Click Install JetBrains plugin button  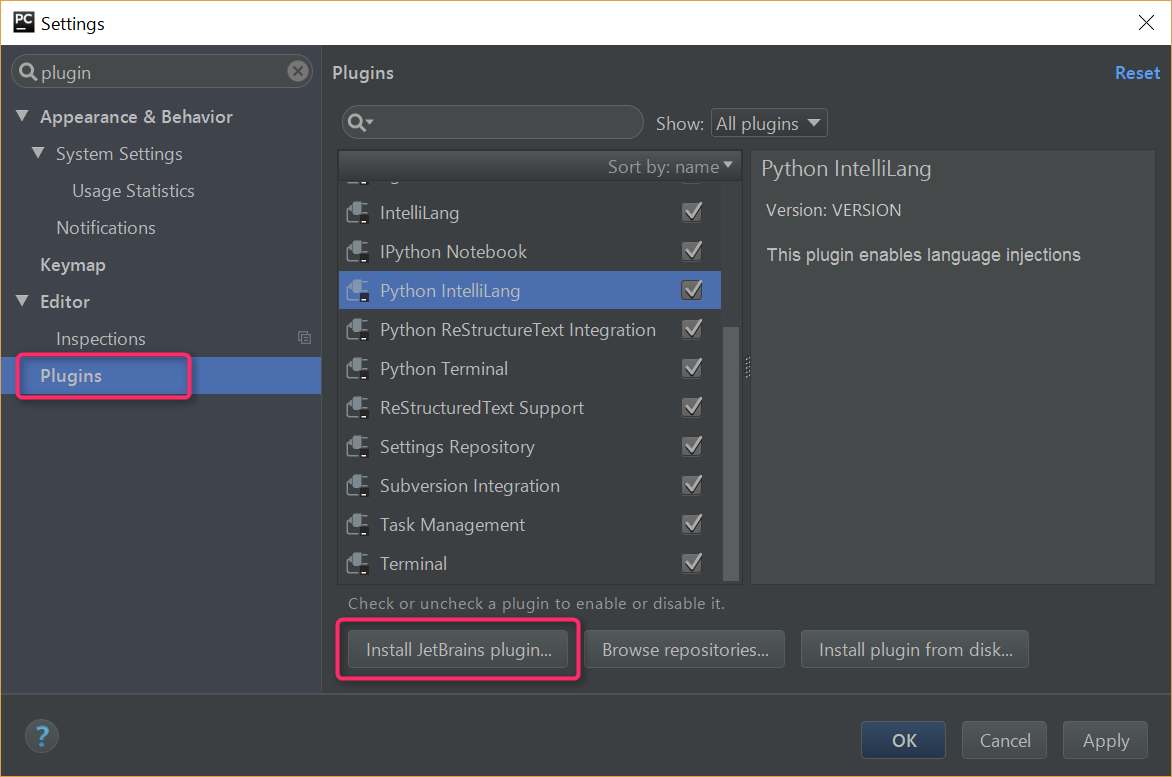[458, 650]
